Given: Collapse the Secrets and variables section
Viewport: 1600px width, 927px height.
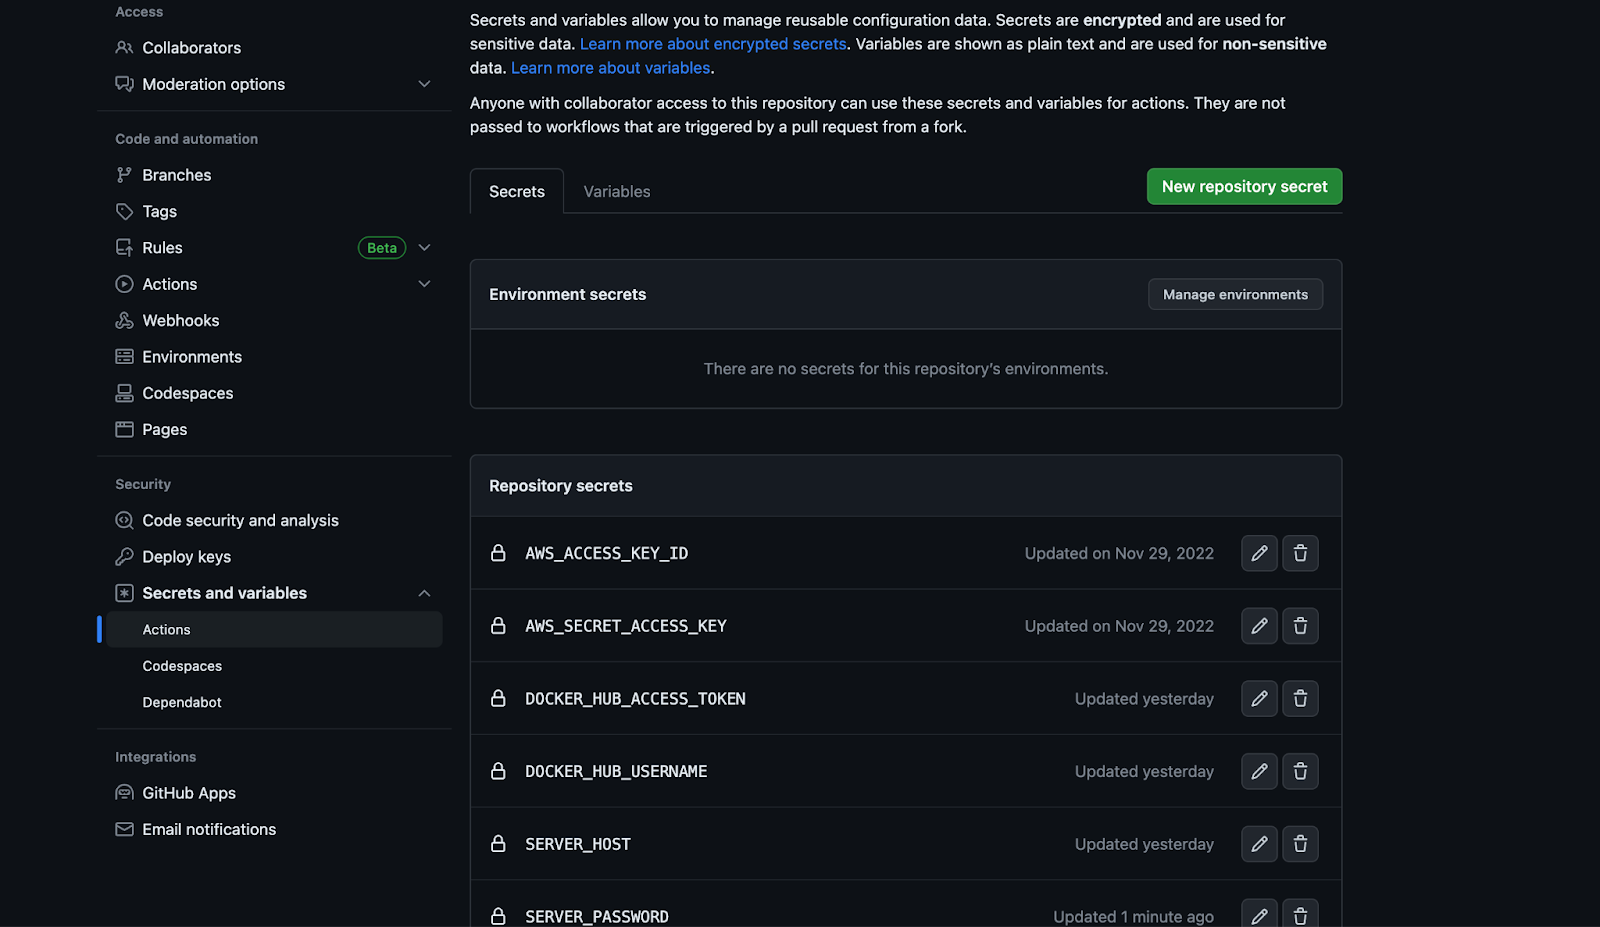Looking at the screenshot, I should [x=424, y=593].
